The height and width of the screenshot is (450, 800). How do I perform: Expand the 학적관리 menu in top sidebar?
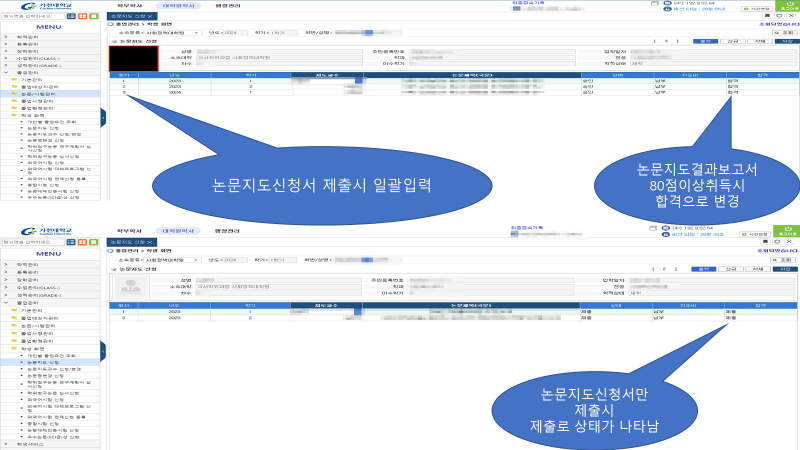pyautogui.click(x=21, y=37)
